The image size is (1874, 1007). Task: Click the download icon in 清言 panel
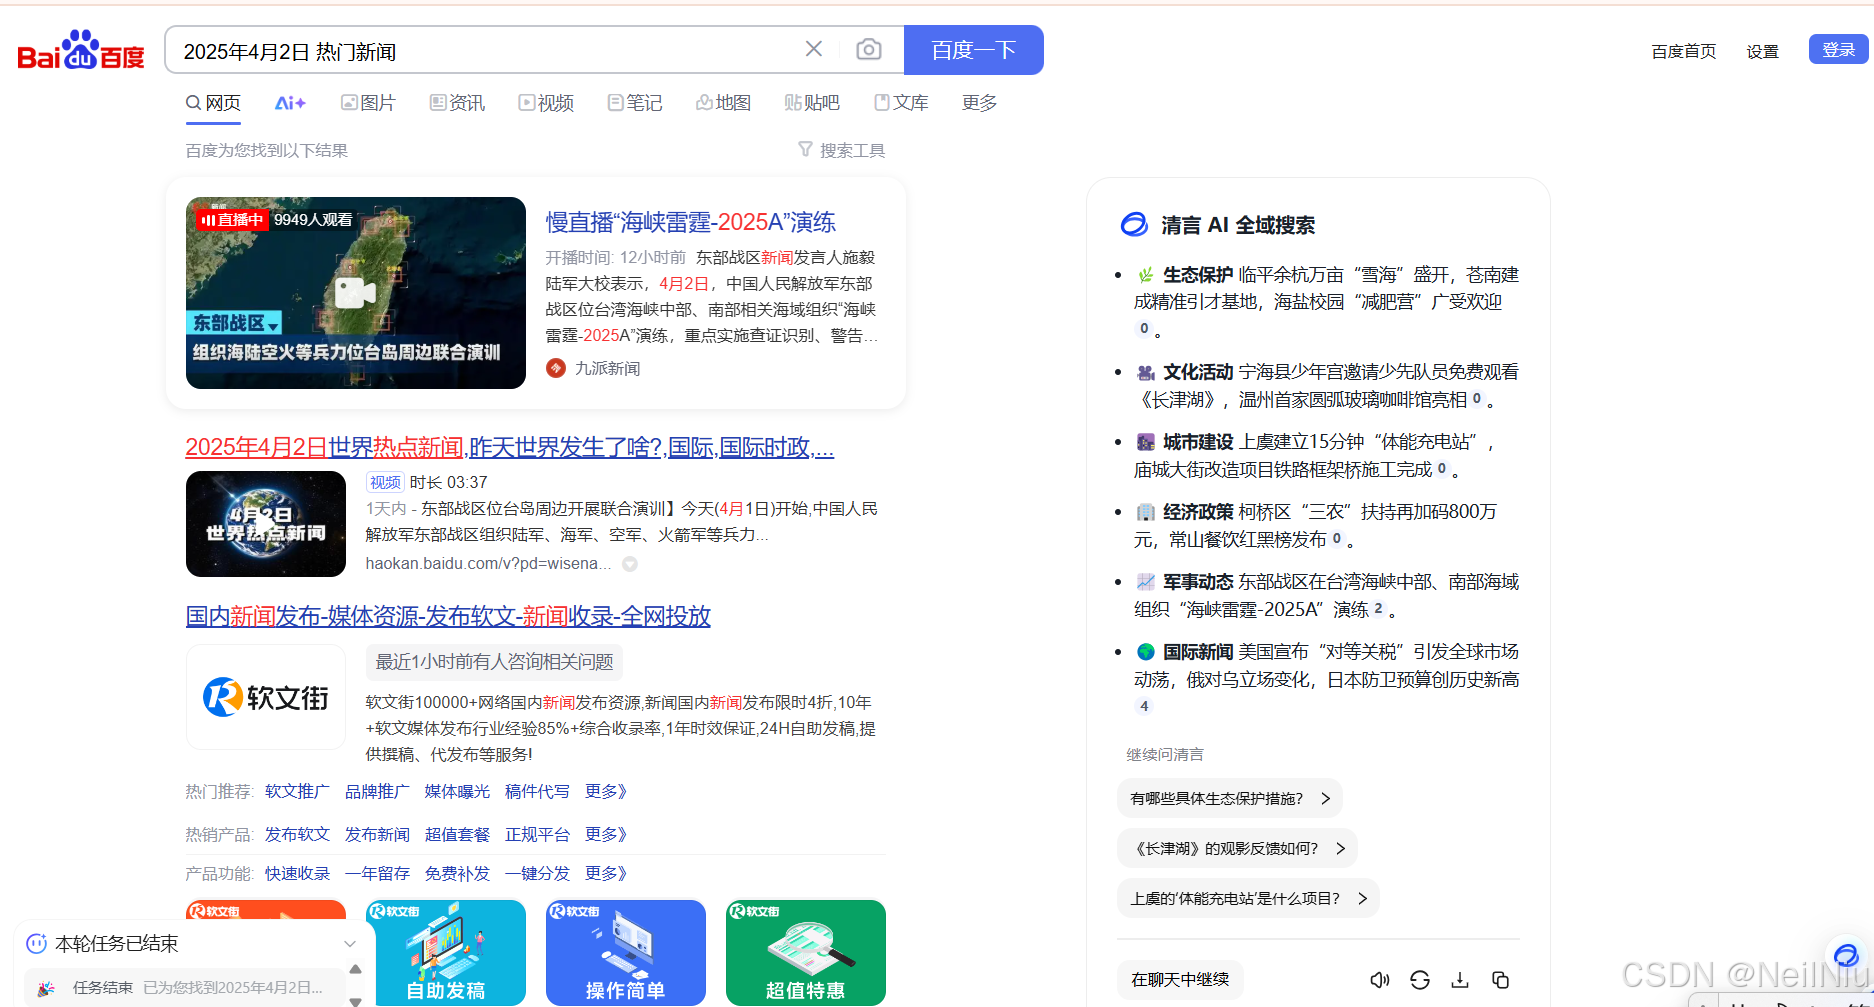click(x=1460, y=980)
